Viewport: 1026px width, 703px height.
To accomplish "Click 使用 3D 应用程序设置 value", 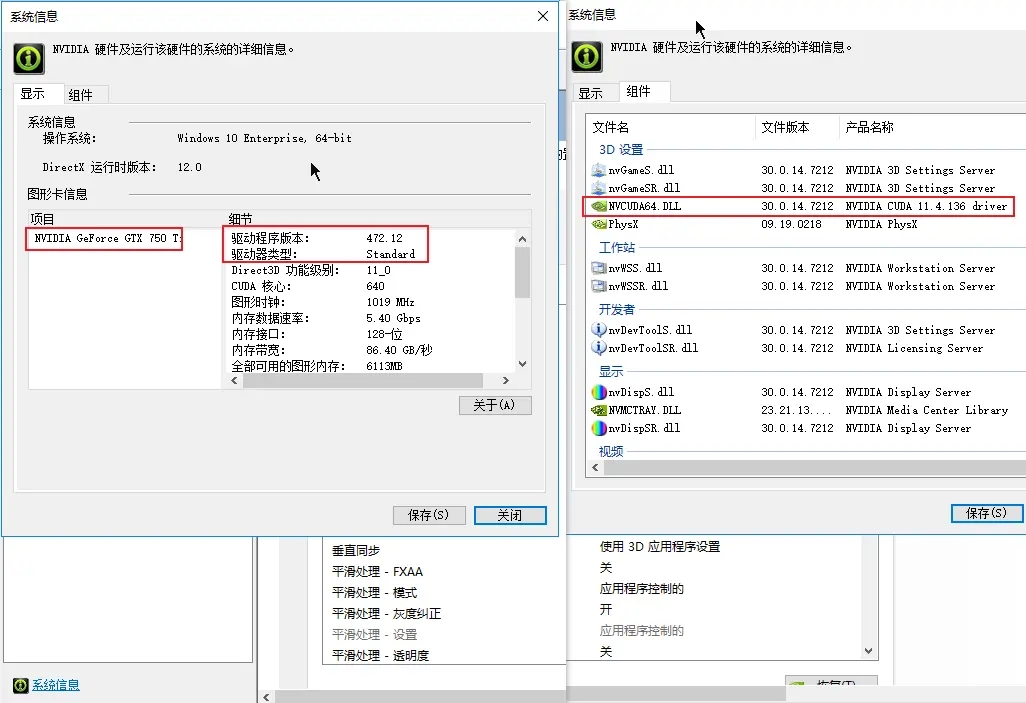I will tap(660, 547).
